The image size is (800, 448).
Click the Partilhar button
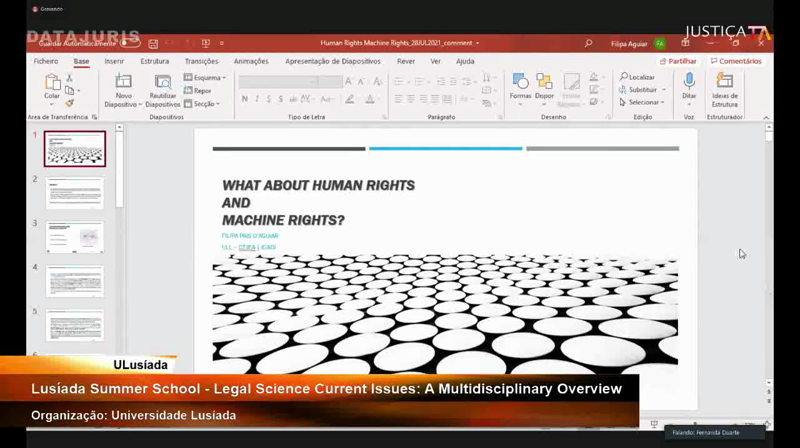tap(679, 61)
